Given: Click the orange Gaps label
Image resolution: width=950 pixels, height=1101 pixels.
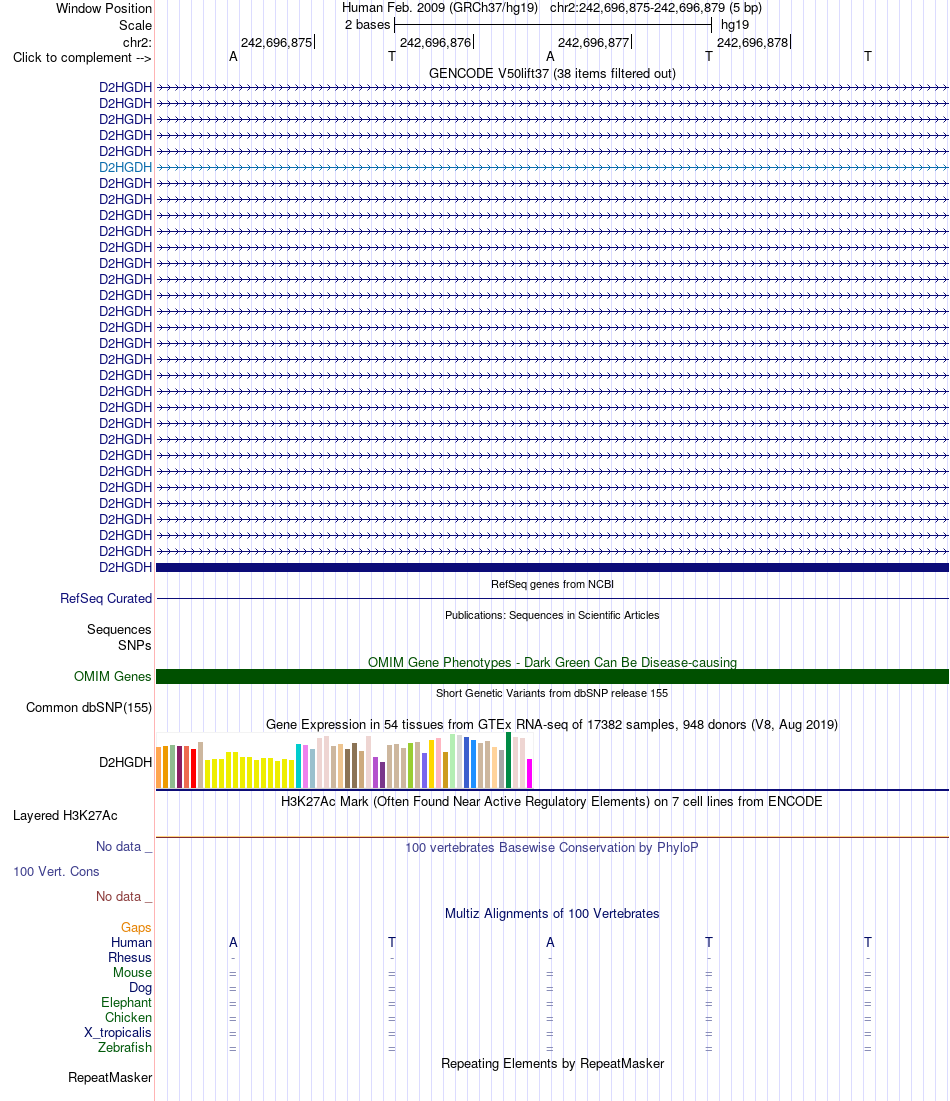Looking at the screenshot, I should [x=136, y=928].
